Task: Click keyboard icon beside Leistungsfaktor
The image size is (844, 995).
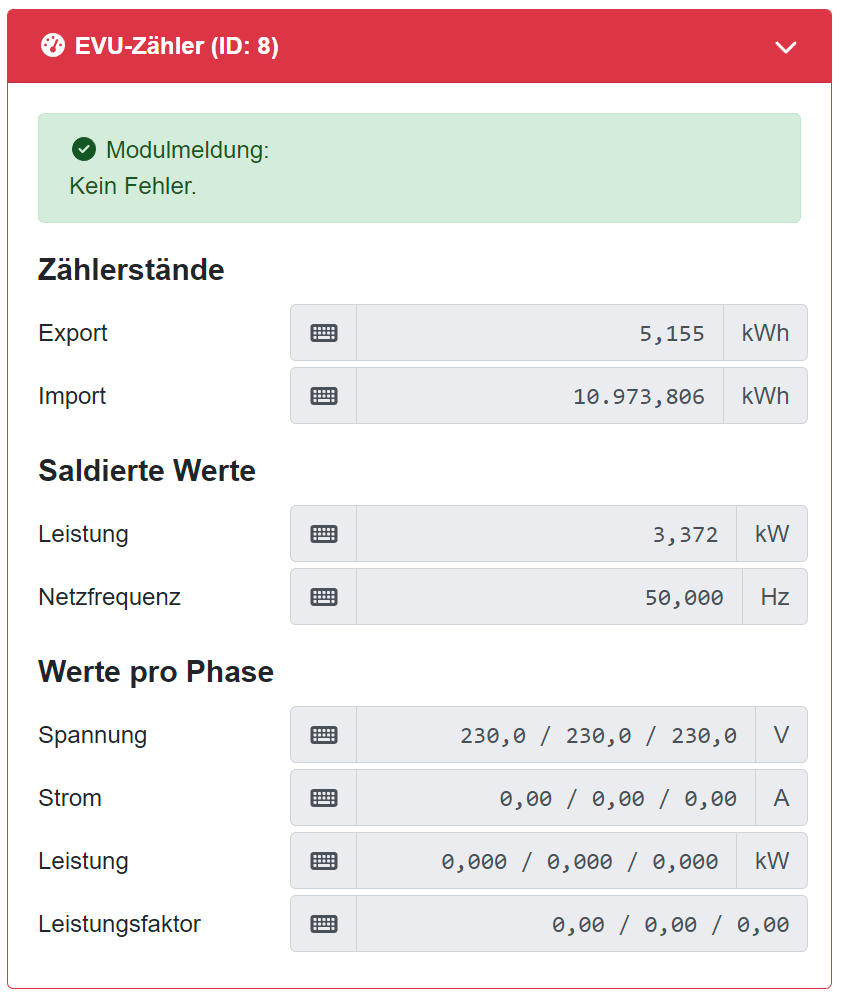Action: [324, 924]
